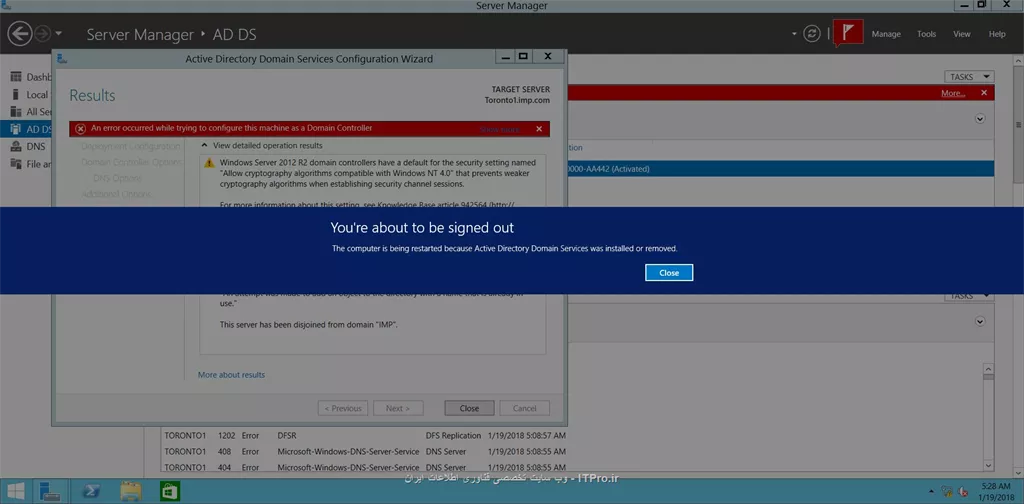1024x504 pixels.
Task: Click the wizard's Cancel button
Action: tap(524, 408)
